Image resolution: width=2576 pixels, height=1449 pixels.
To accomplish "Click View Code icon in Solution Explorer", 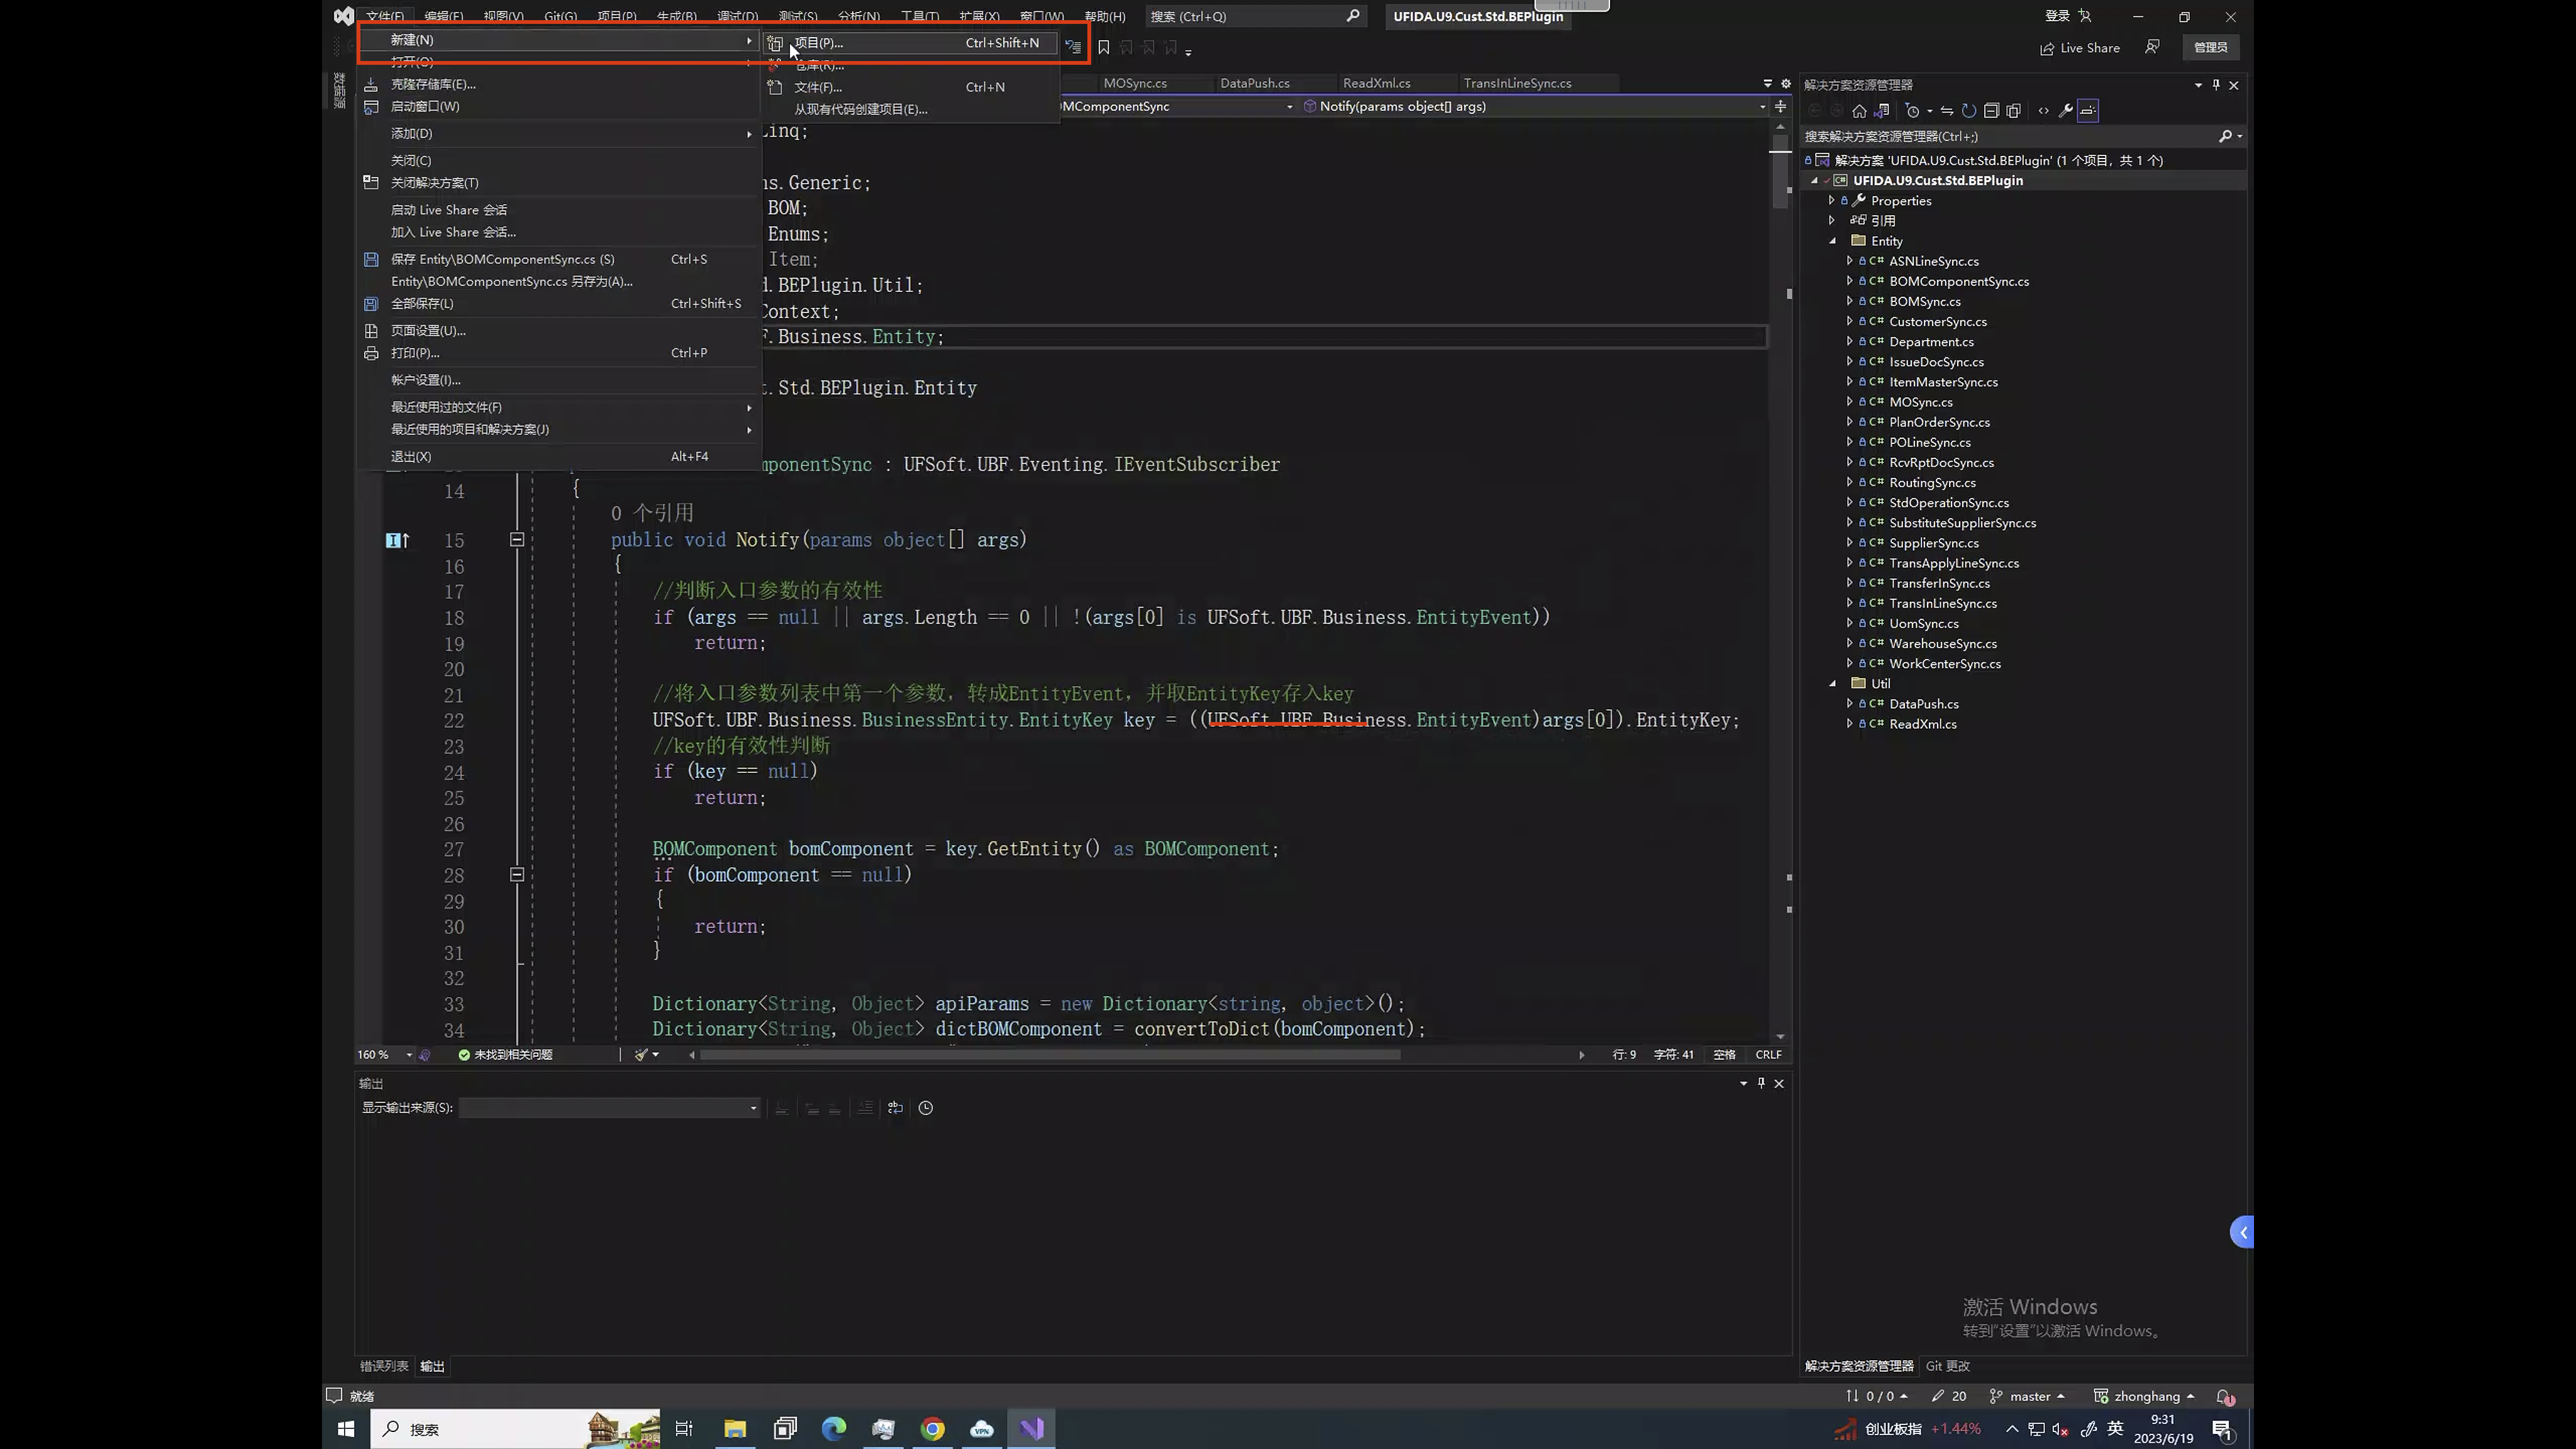I will [2043, 111].
